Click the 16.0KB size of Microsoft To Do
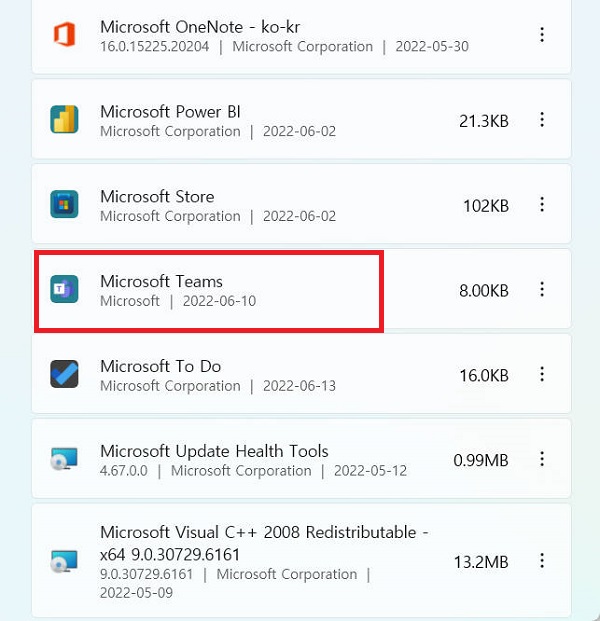 click(484, 375)
